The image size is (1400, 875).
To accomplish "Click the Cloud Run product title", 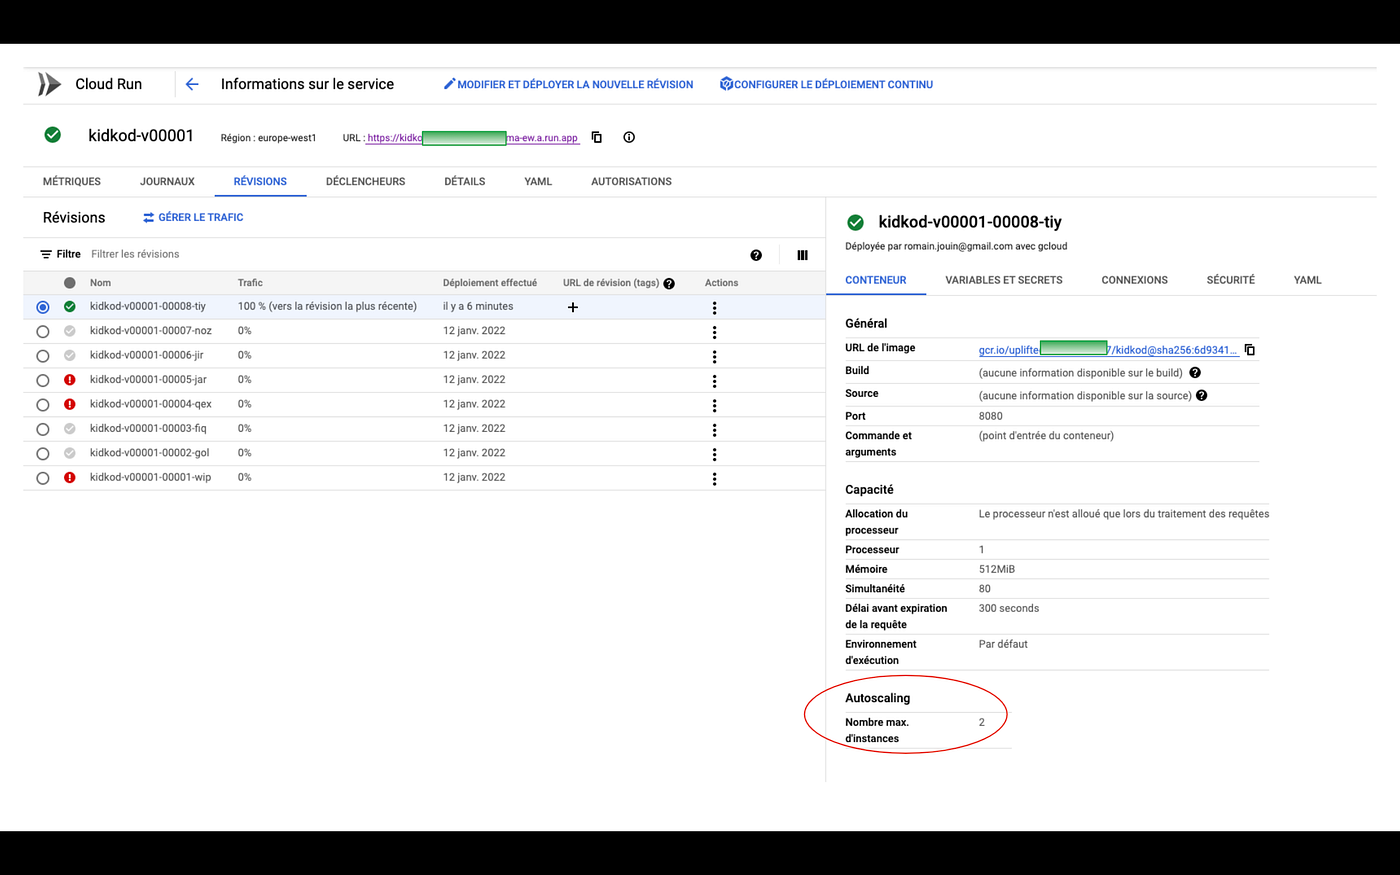I will tap(109, 84).
